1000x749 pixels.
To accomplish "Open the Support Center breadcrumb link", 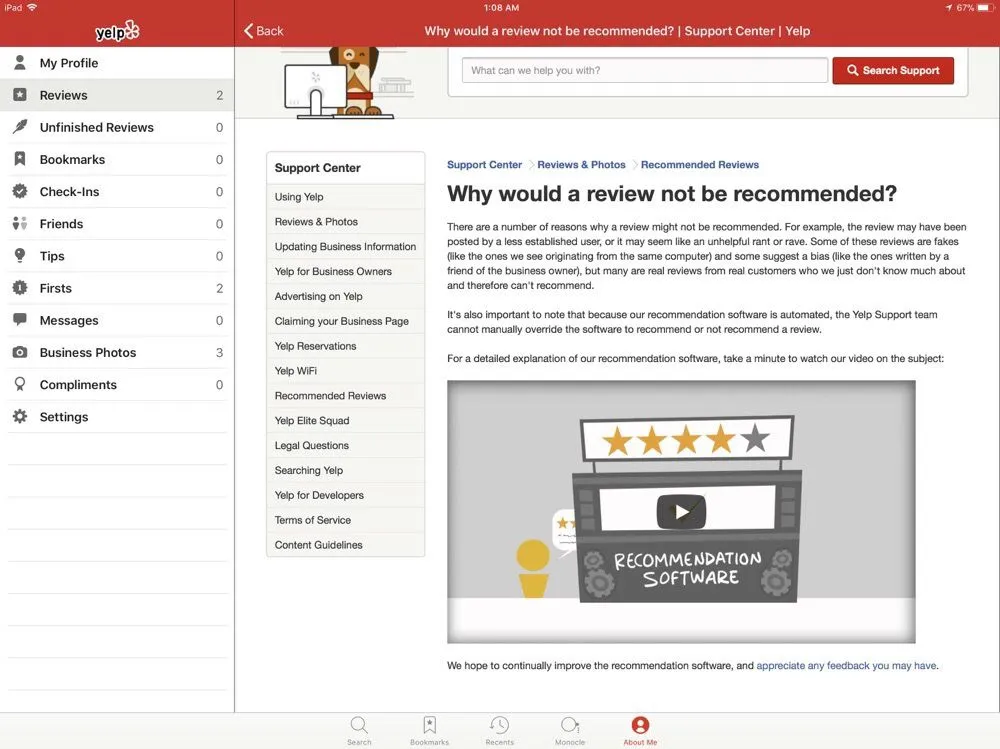I will click(484, 165).
